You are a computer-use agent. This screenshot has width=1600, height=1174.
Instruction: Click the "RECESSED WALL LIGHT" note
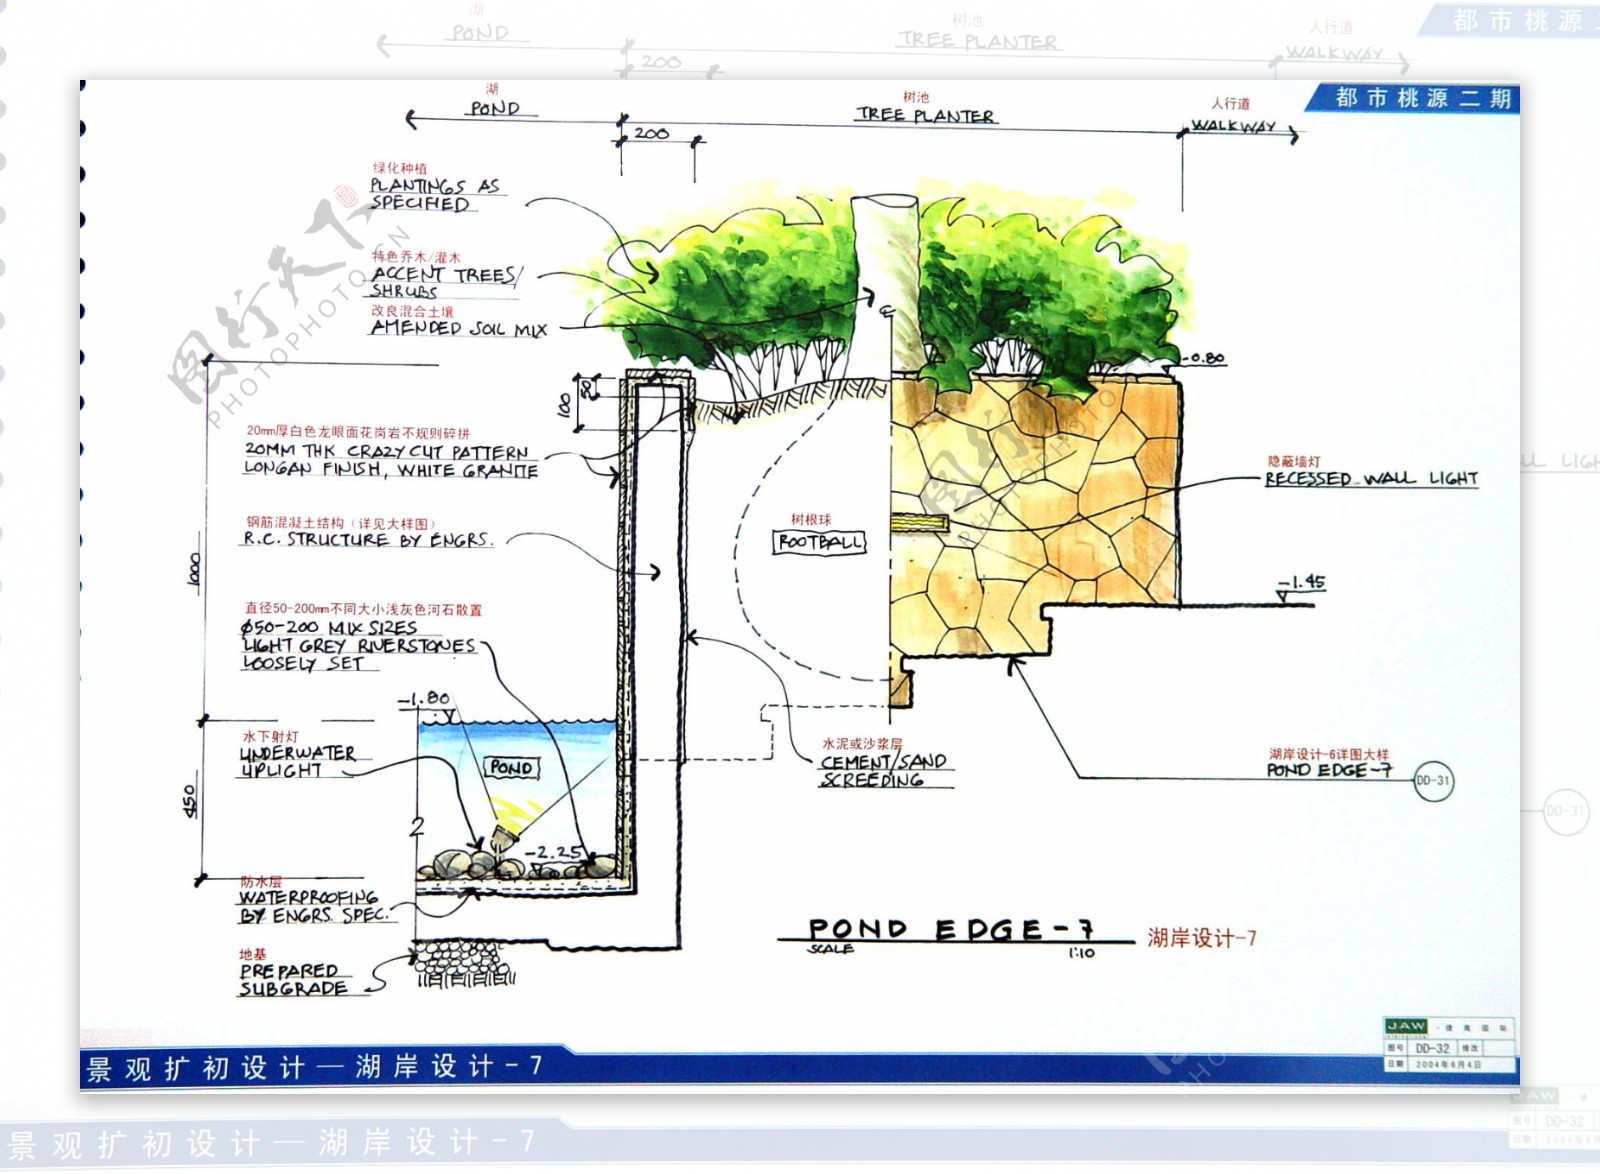(1371, 479)
